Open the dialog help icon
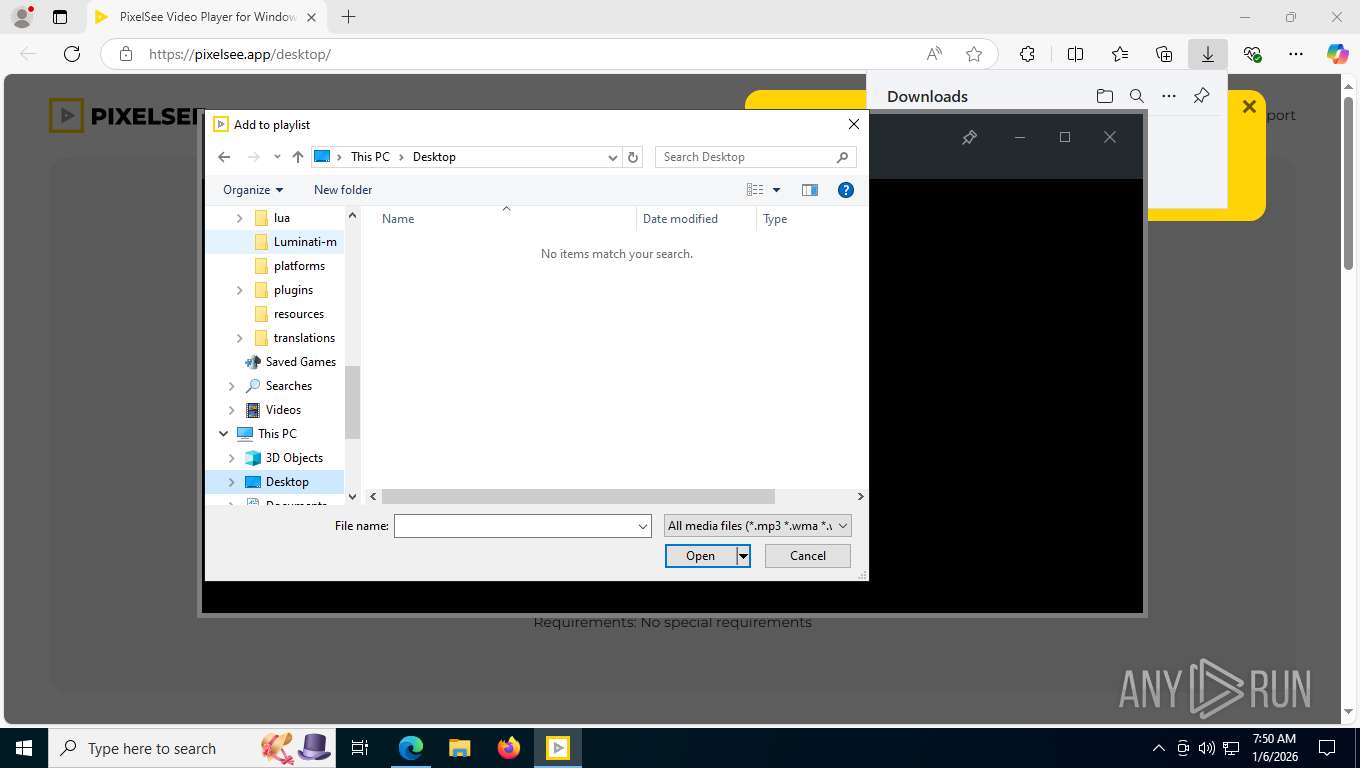The height and width of the screenshot is (768, 1360). click(x=846, y=190)
